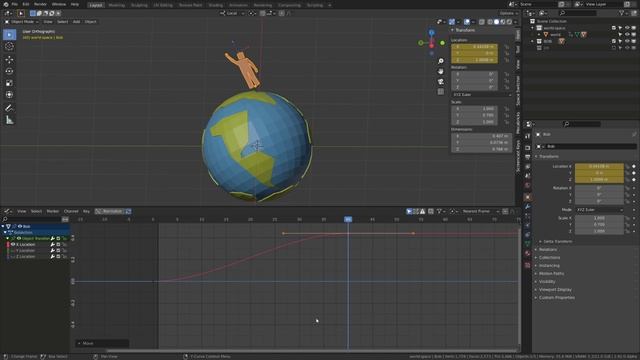Hide the X Location curve via eye icon
This screenshot has width=640, height=360.
point(13,244)
